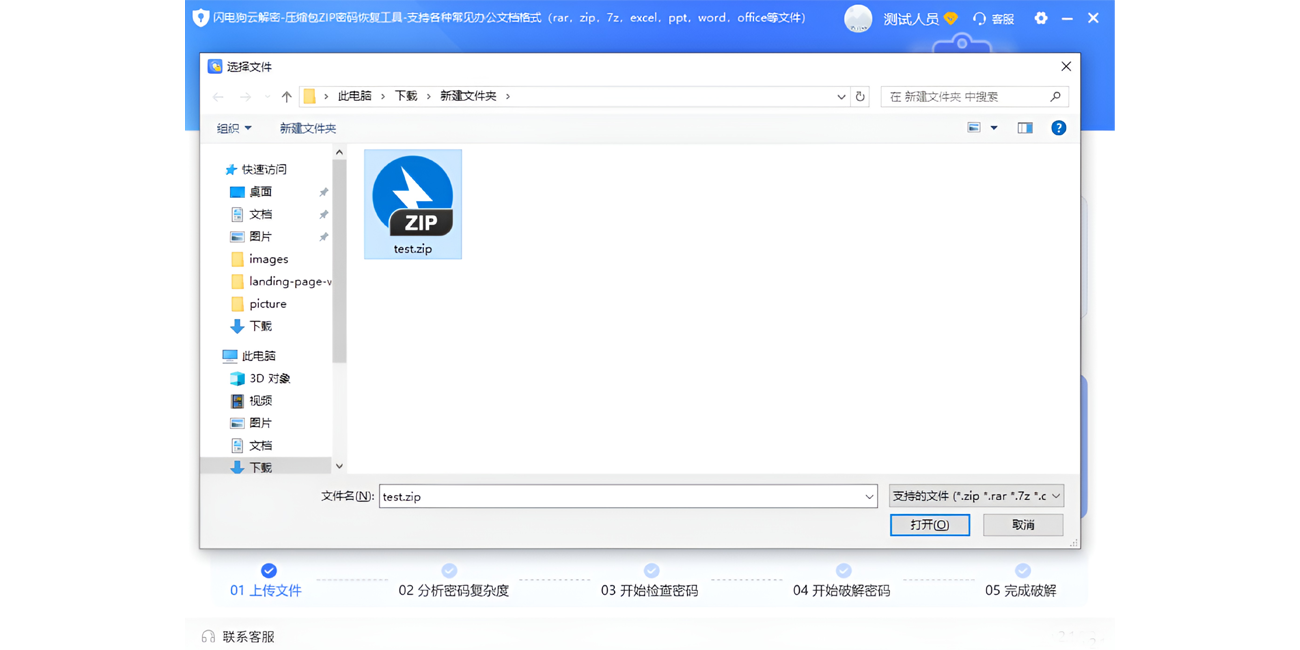Click the yellow VIP diamond badge
The width and height of the screenshot is (1300, 650).
click(951, 17)
